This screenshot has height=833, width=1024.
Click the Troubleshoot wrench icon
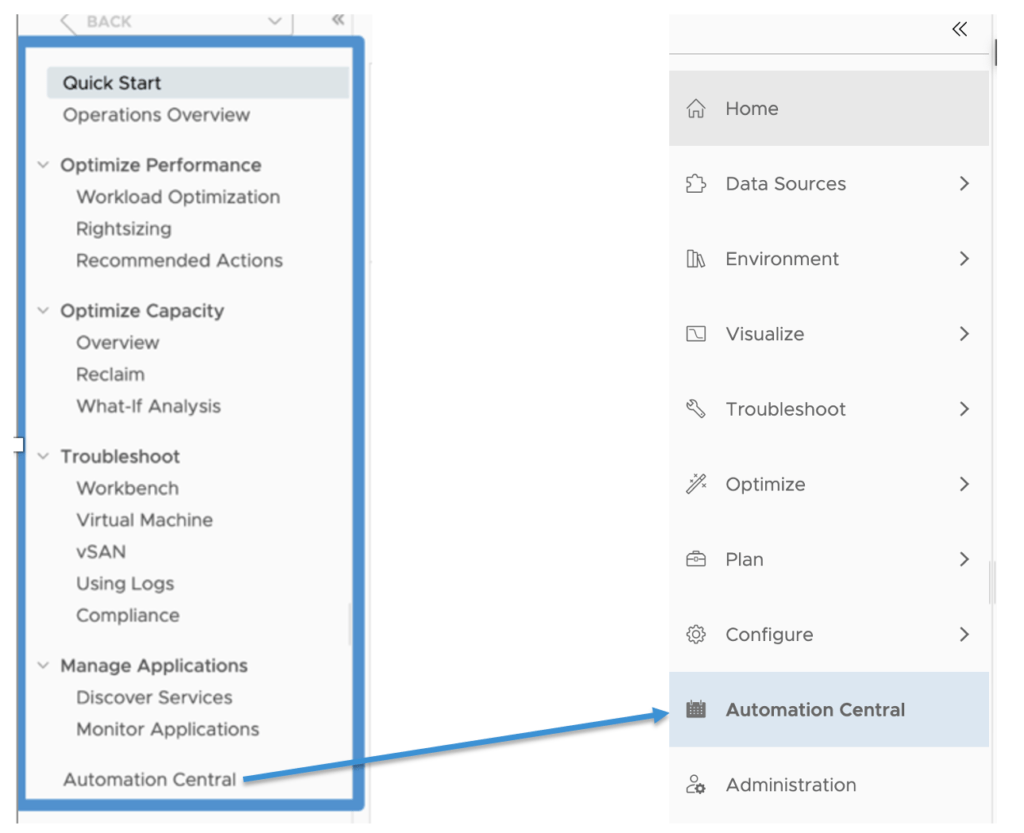[696, 409]
